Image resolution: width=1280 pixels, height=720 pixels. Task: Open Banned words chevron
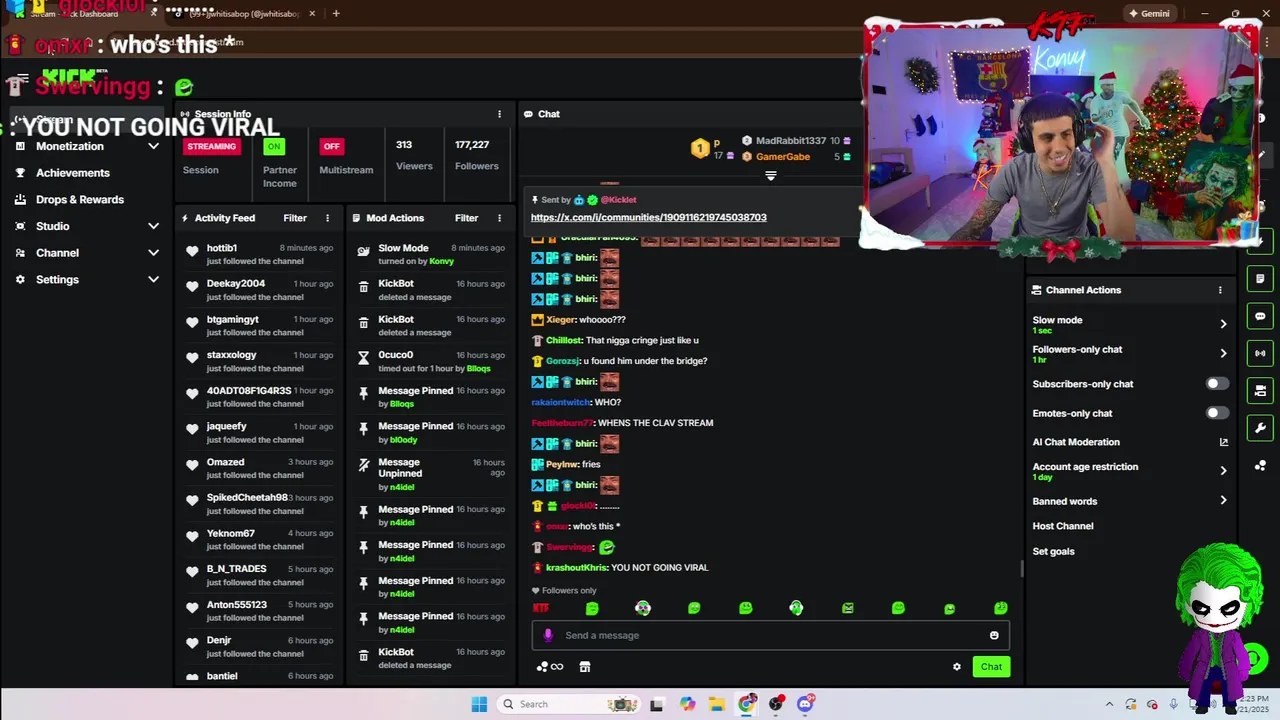(x=1223, y=501)
